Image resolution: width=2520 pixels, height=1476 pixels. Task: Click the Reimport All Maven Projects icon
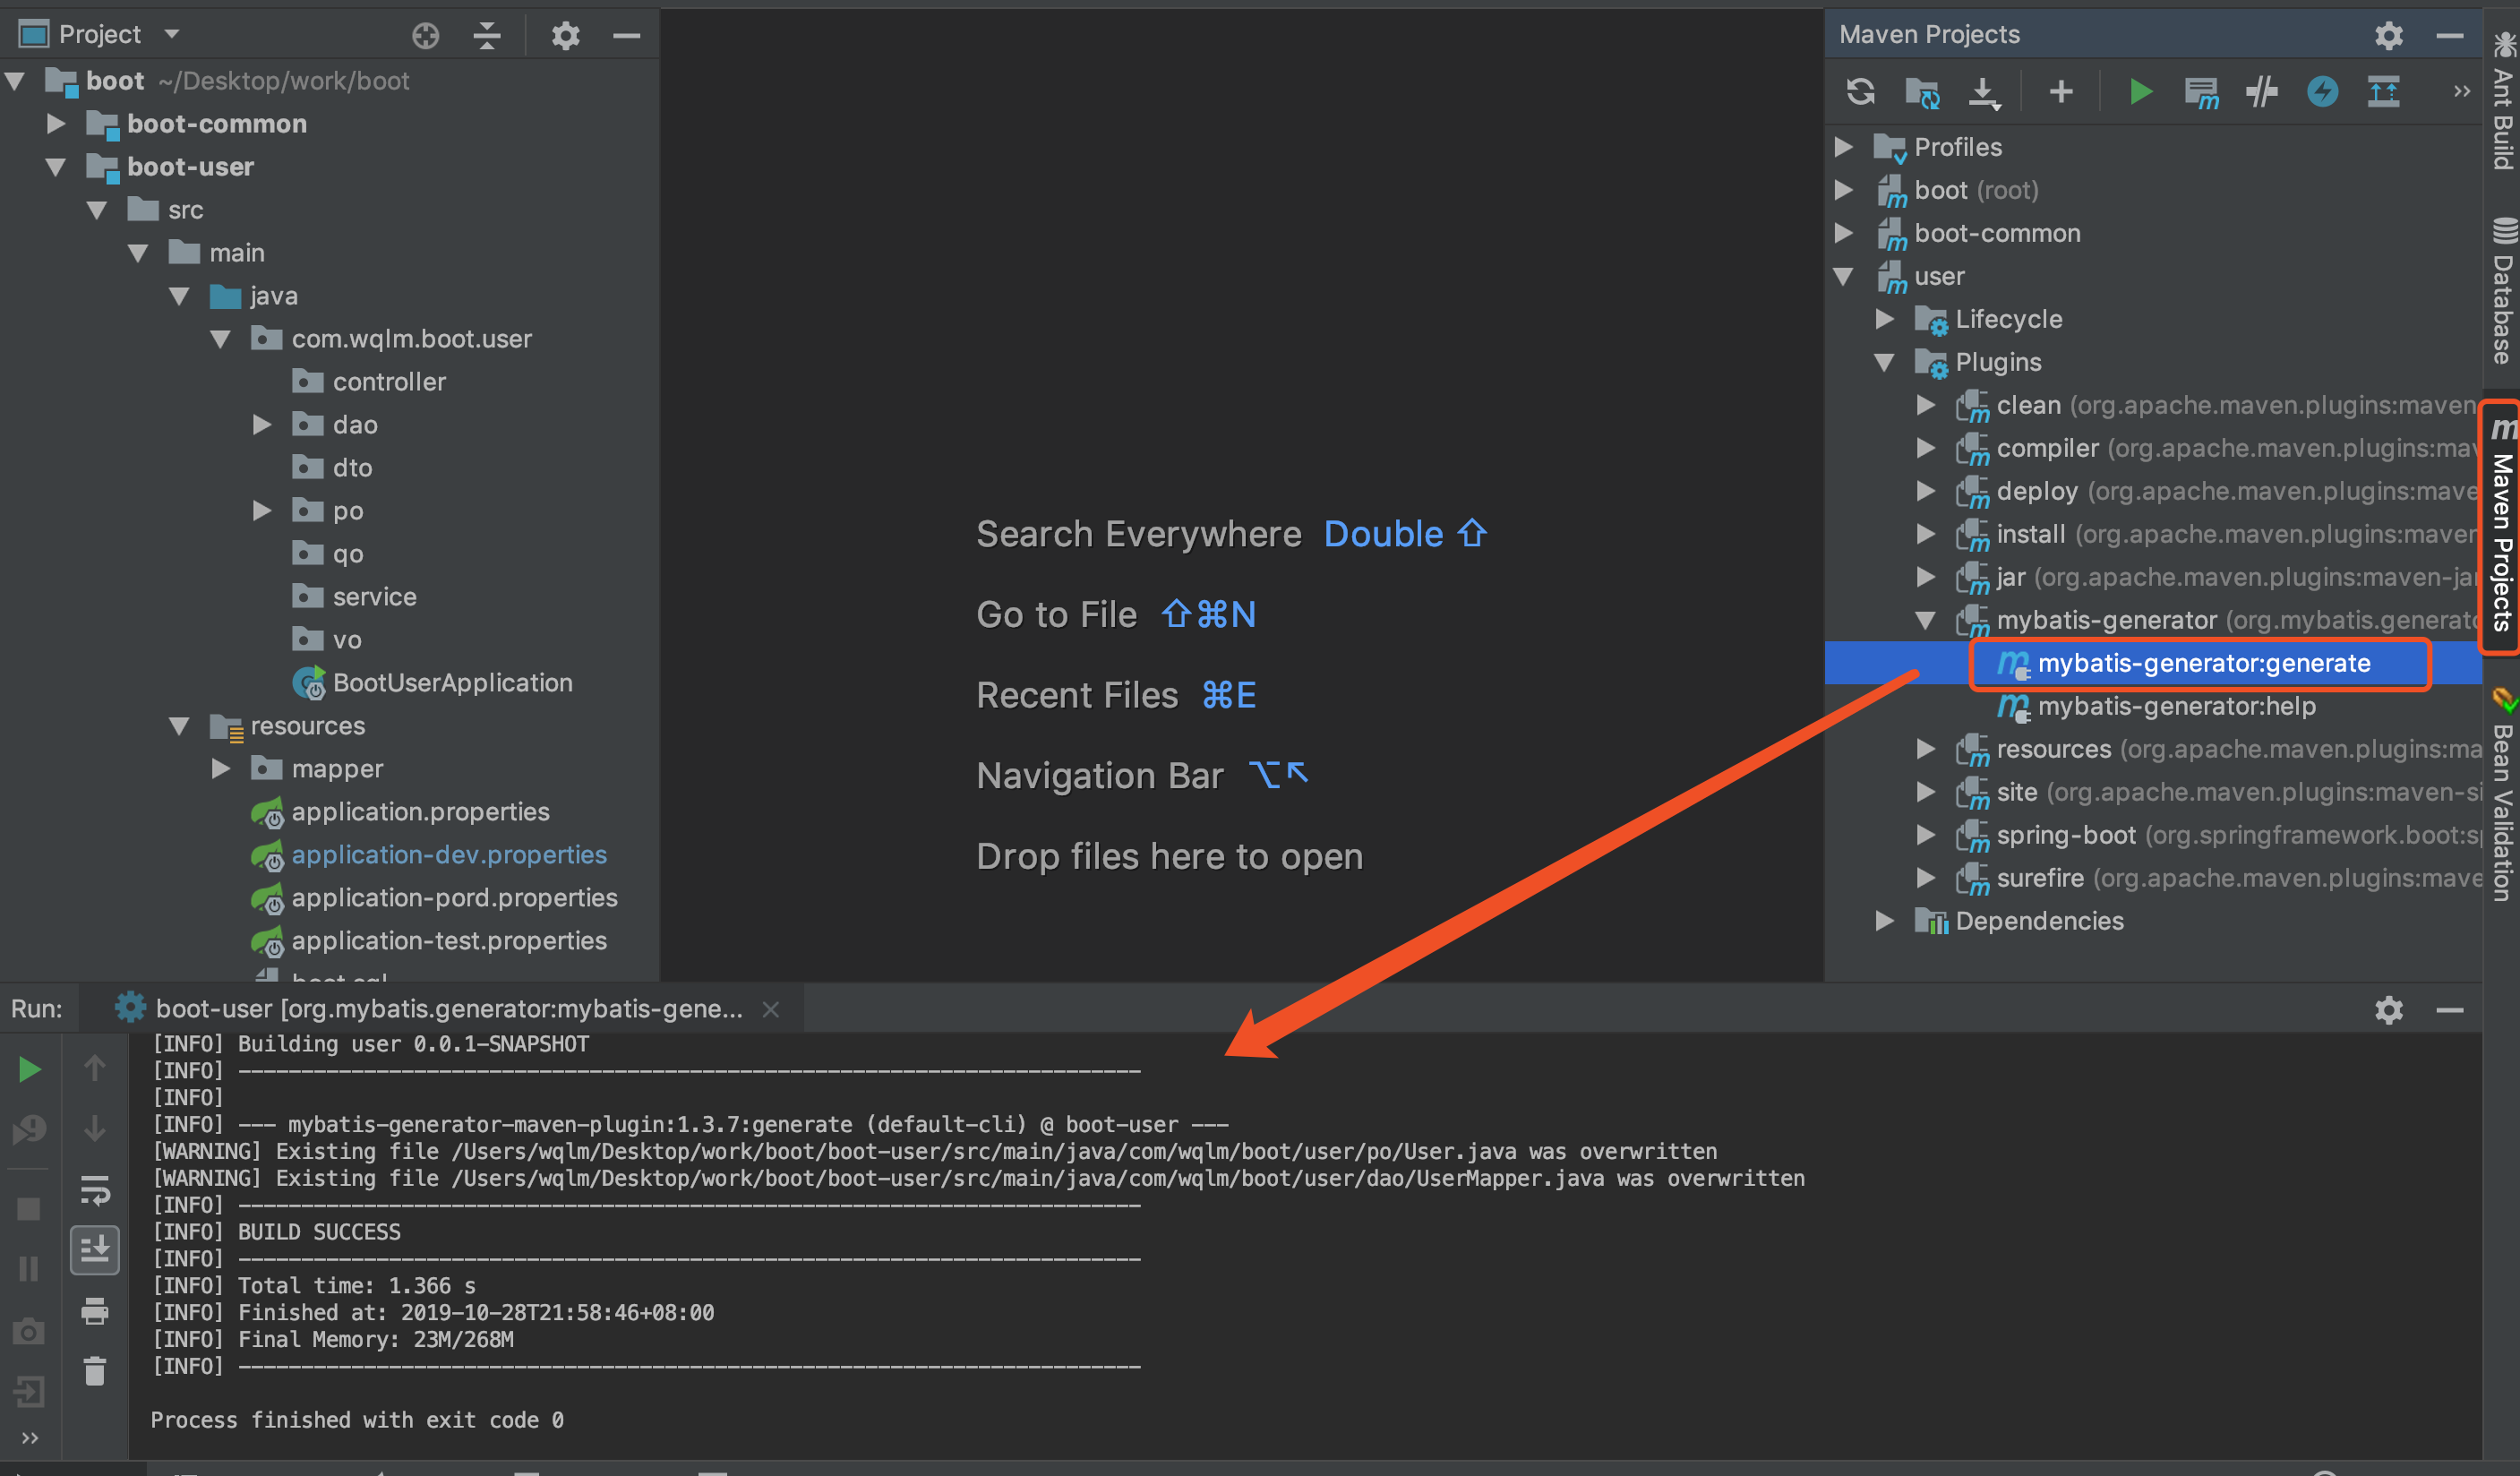point(1860,92)
